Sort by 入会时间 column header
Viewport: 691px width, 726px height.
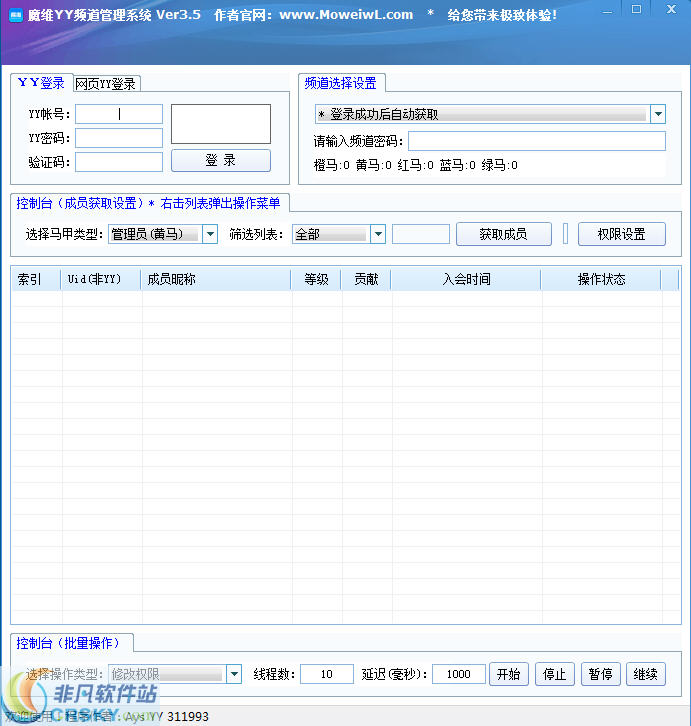466,279
